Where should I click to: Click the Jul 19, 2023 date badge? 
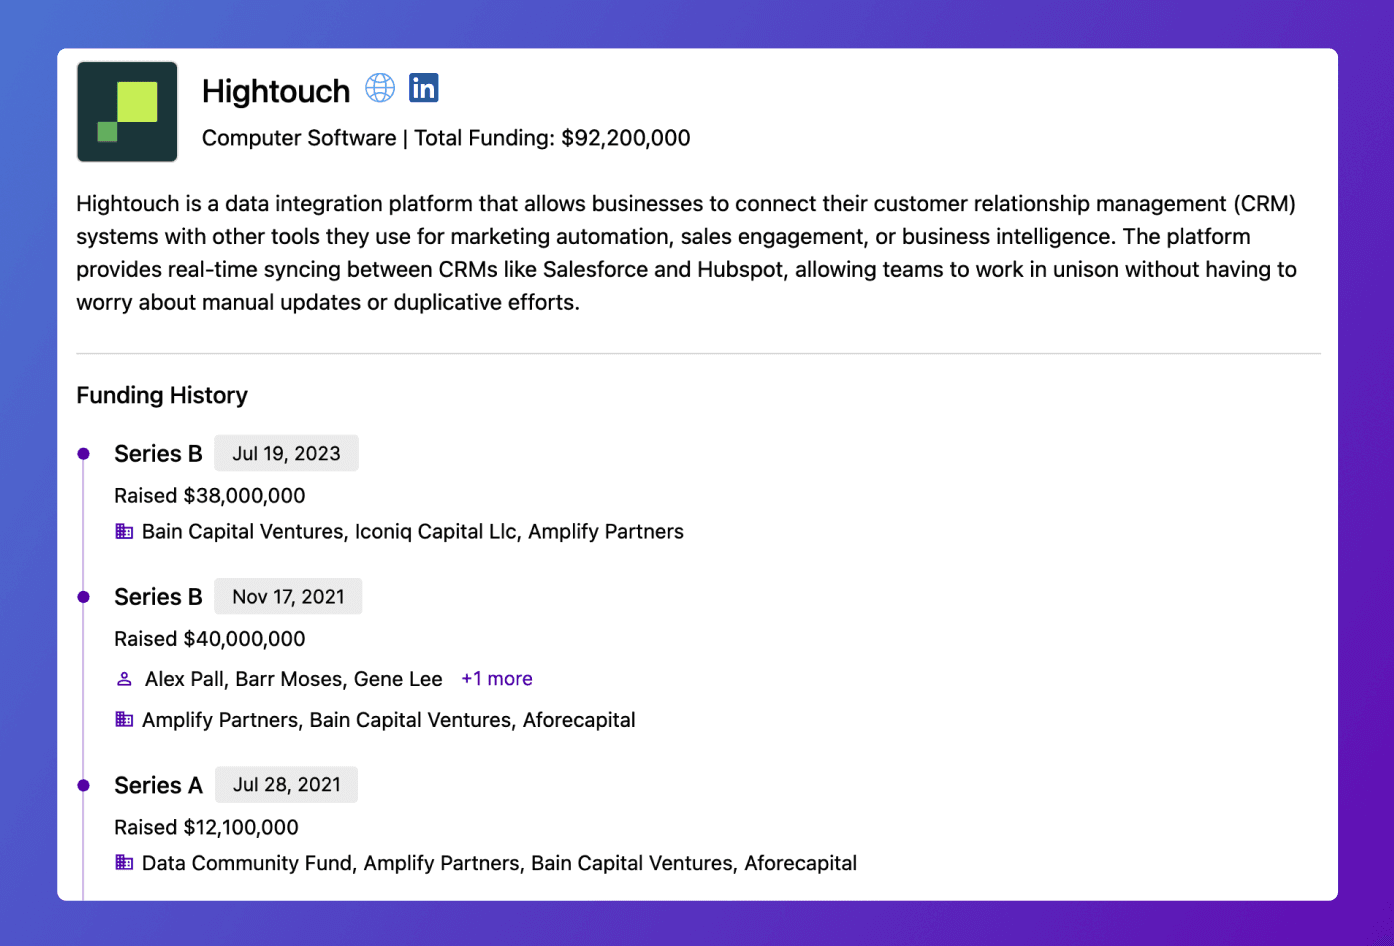(286, 454)
